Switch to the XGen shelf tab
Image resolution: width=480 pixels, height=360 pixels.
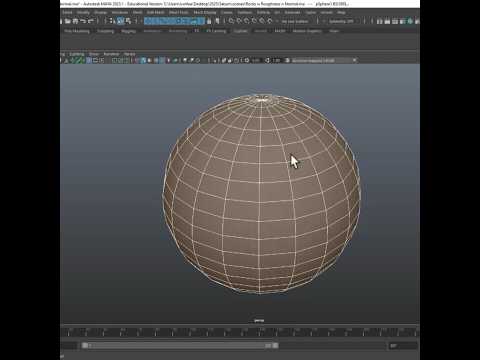click(x=334, y=31)
